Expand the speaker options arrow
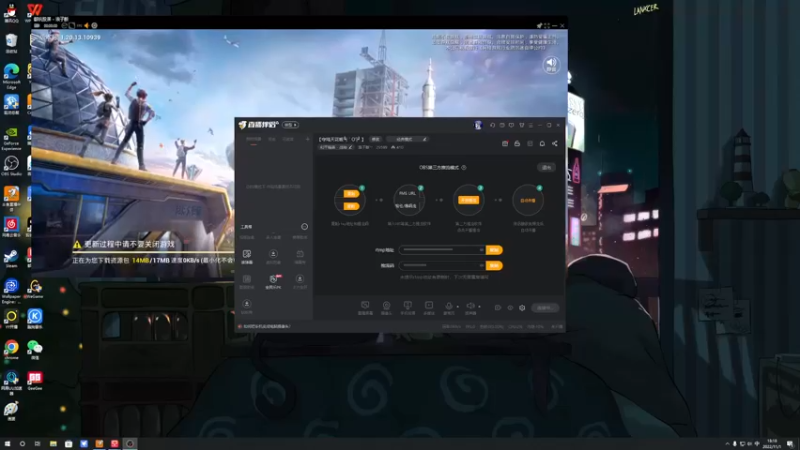This screenshot has width=800, height=450. click(479, 307)
